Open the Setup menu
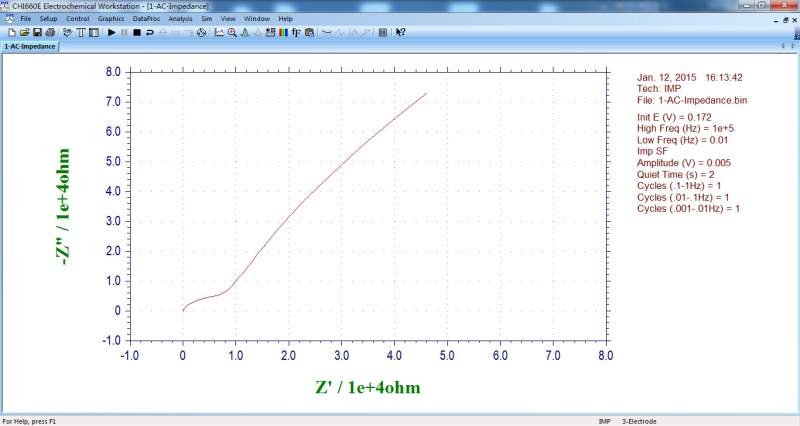 pos(48,19)
